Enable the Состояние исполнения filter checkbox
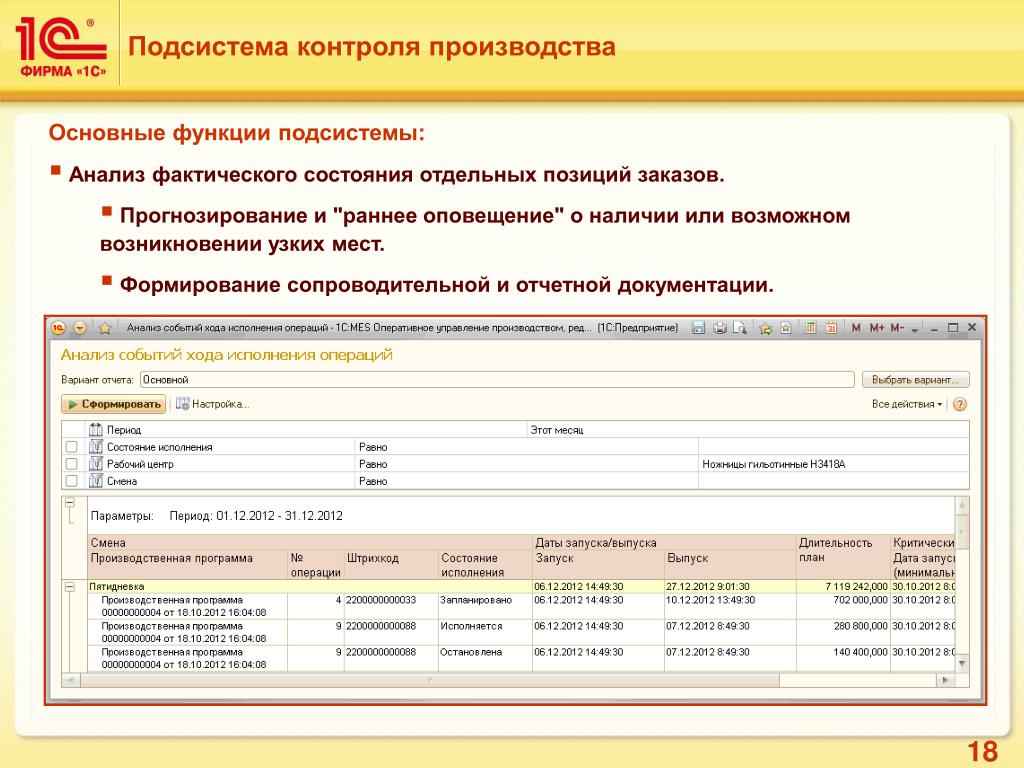 pyautogui.click(x=72, y=447)
